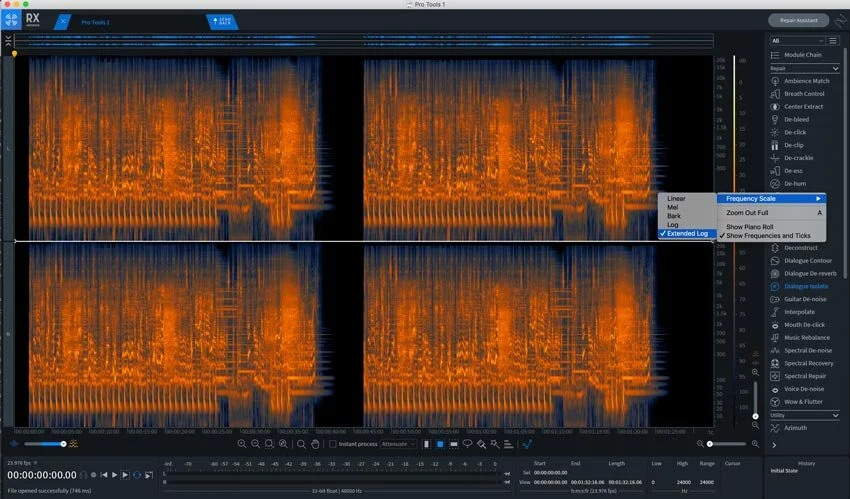Open the De-bleed module
This screenshot has width=850, height=499.
tap(790, 119)
